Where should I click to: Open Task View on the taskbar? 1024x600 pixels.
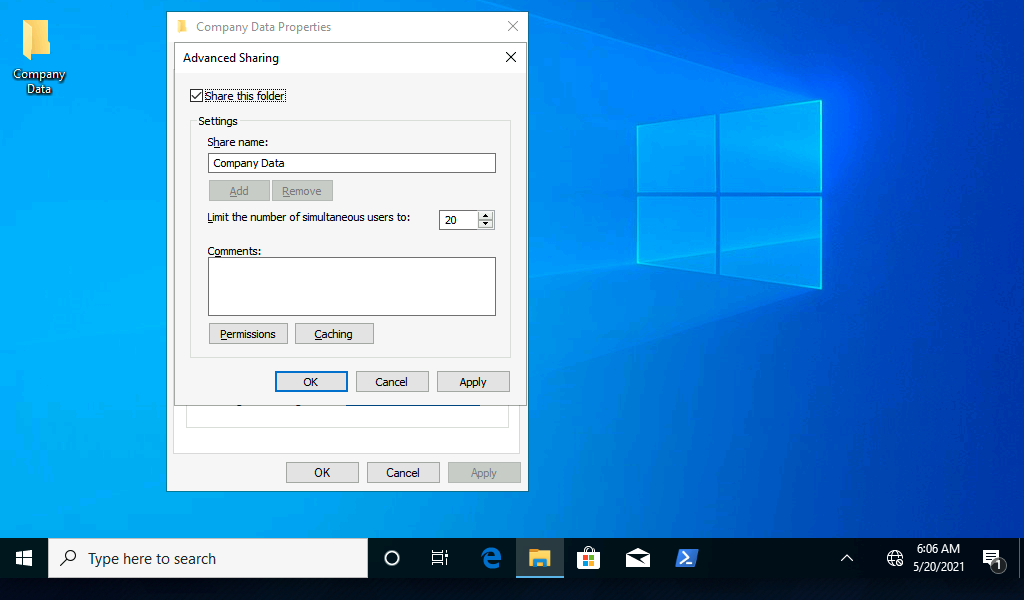(x=440, y=558)
